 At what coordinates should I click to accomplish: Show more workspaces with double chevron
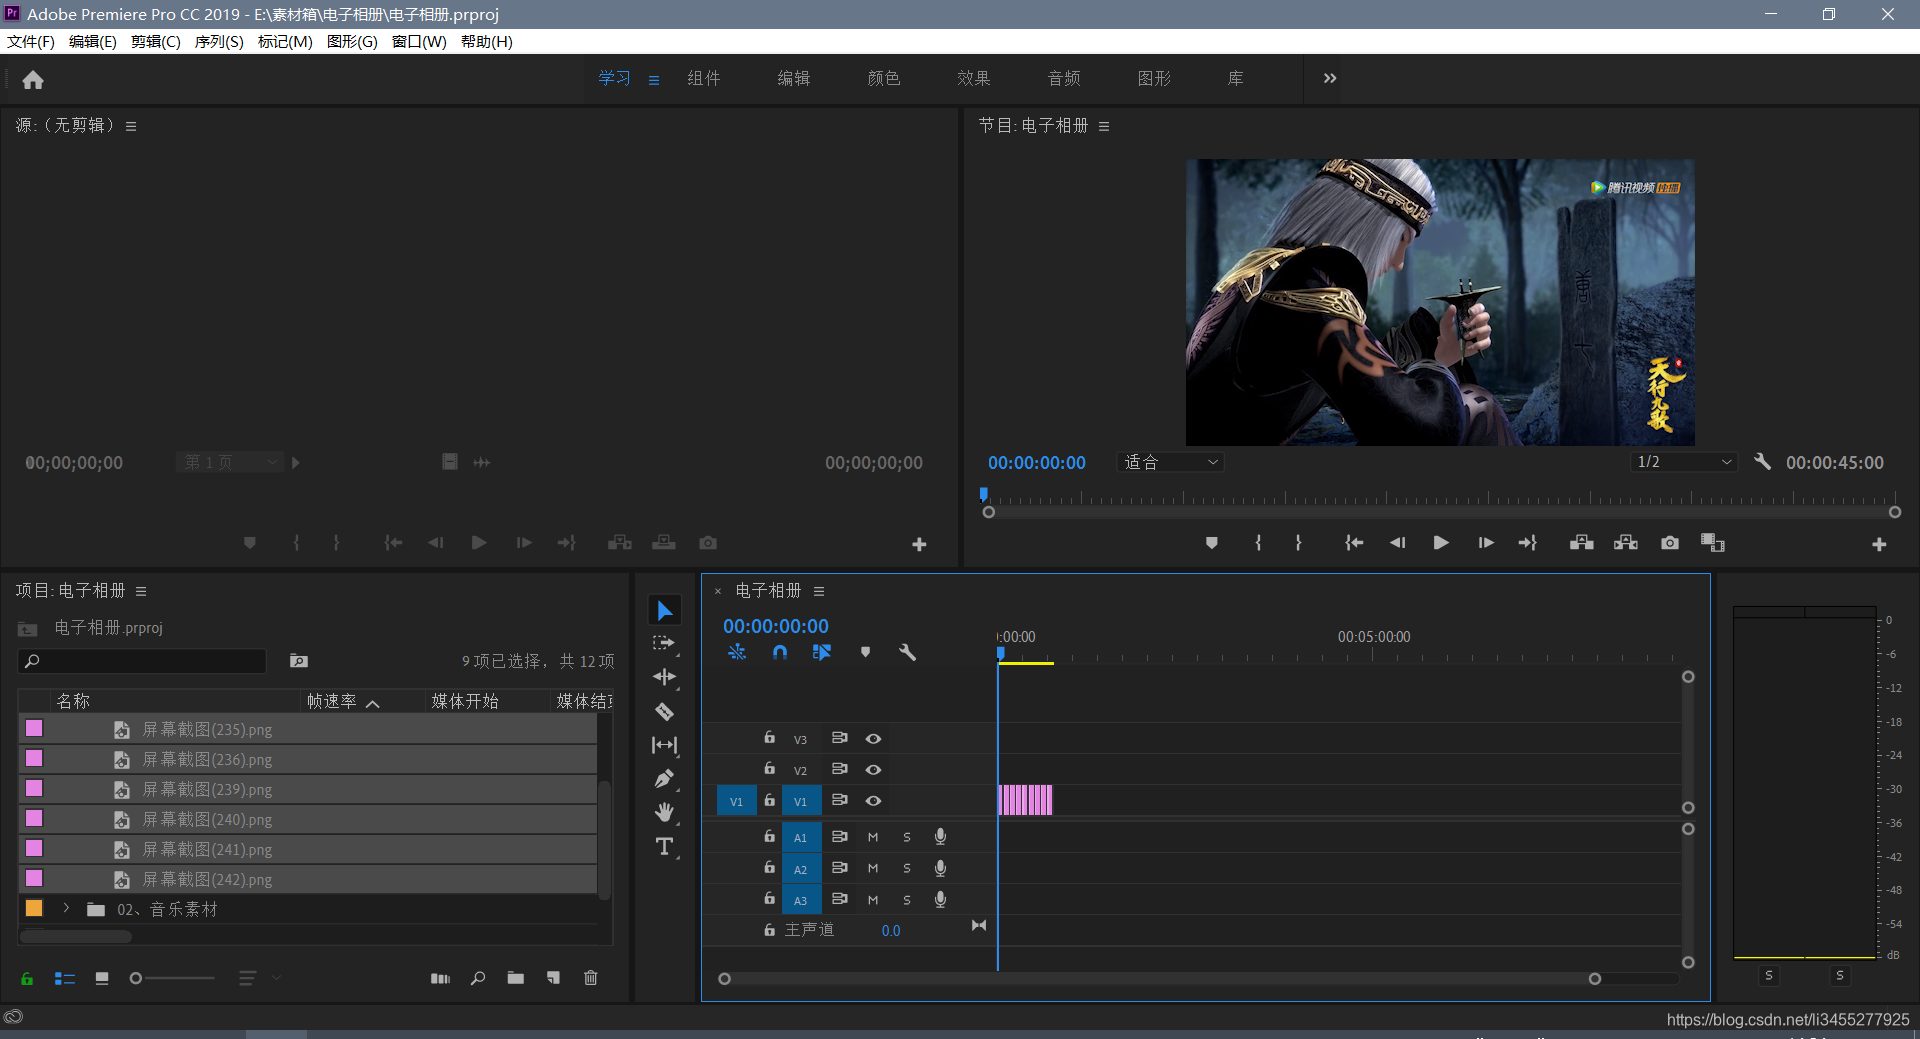tap(1330, 78)
